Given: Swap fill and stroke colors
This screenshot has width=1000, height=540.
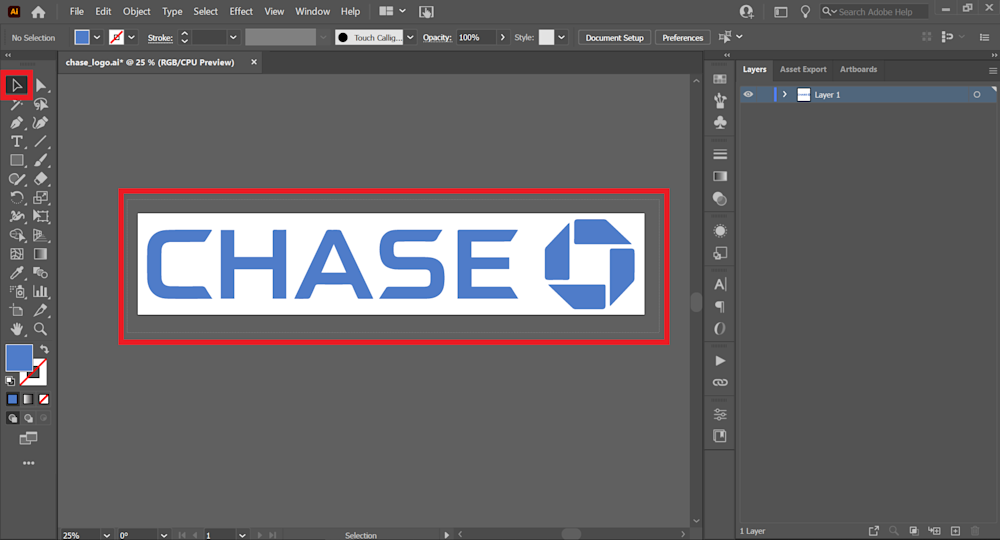Looking at the screenshot, I should point(44,349).
